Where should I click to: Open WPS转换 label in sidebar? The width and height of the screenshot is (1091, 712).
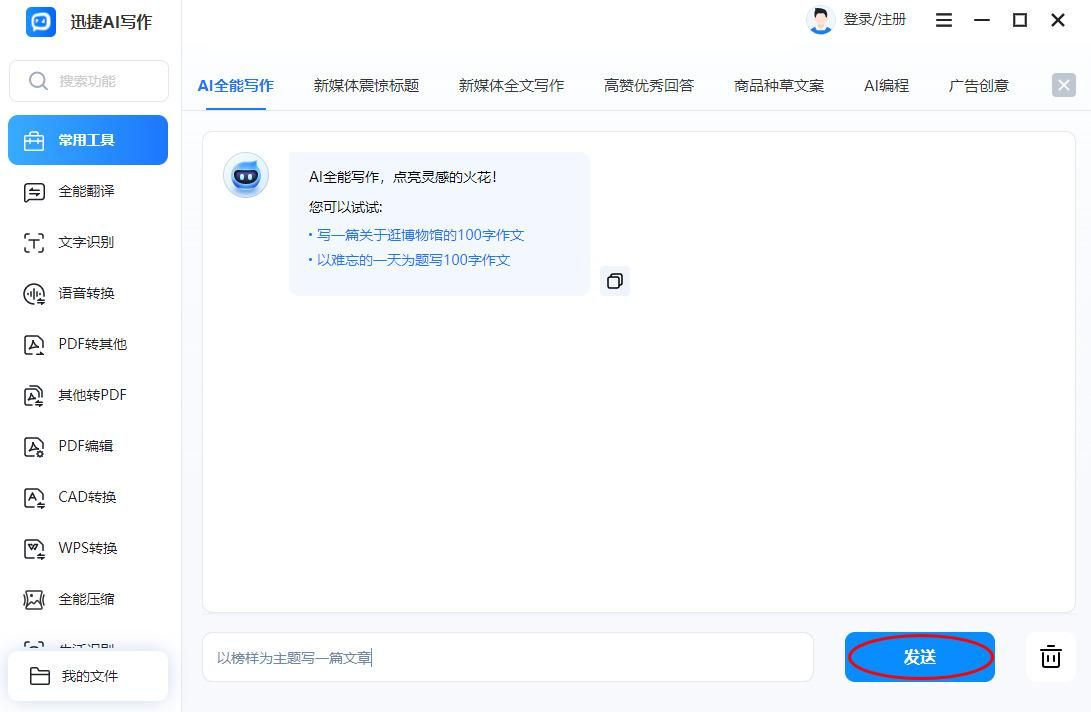[x=88, y=548]
